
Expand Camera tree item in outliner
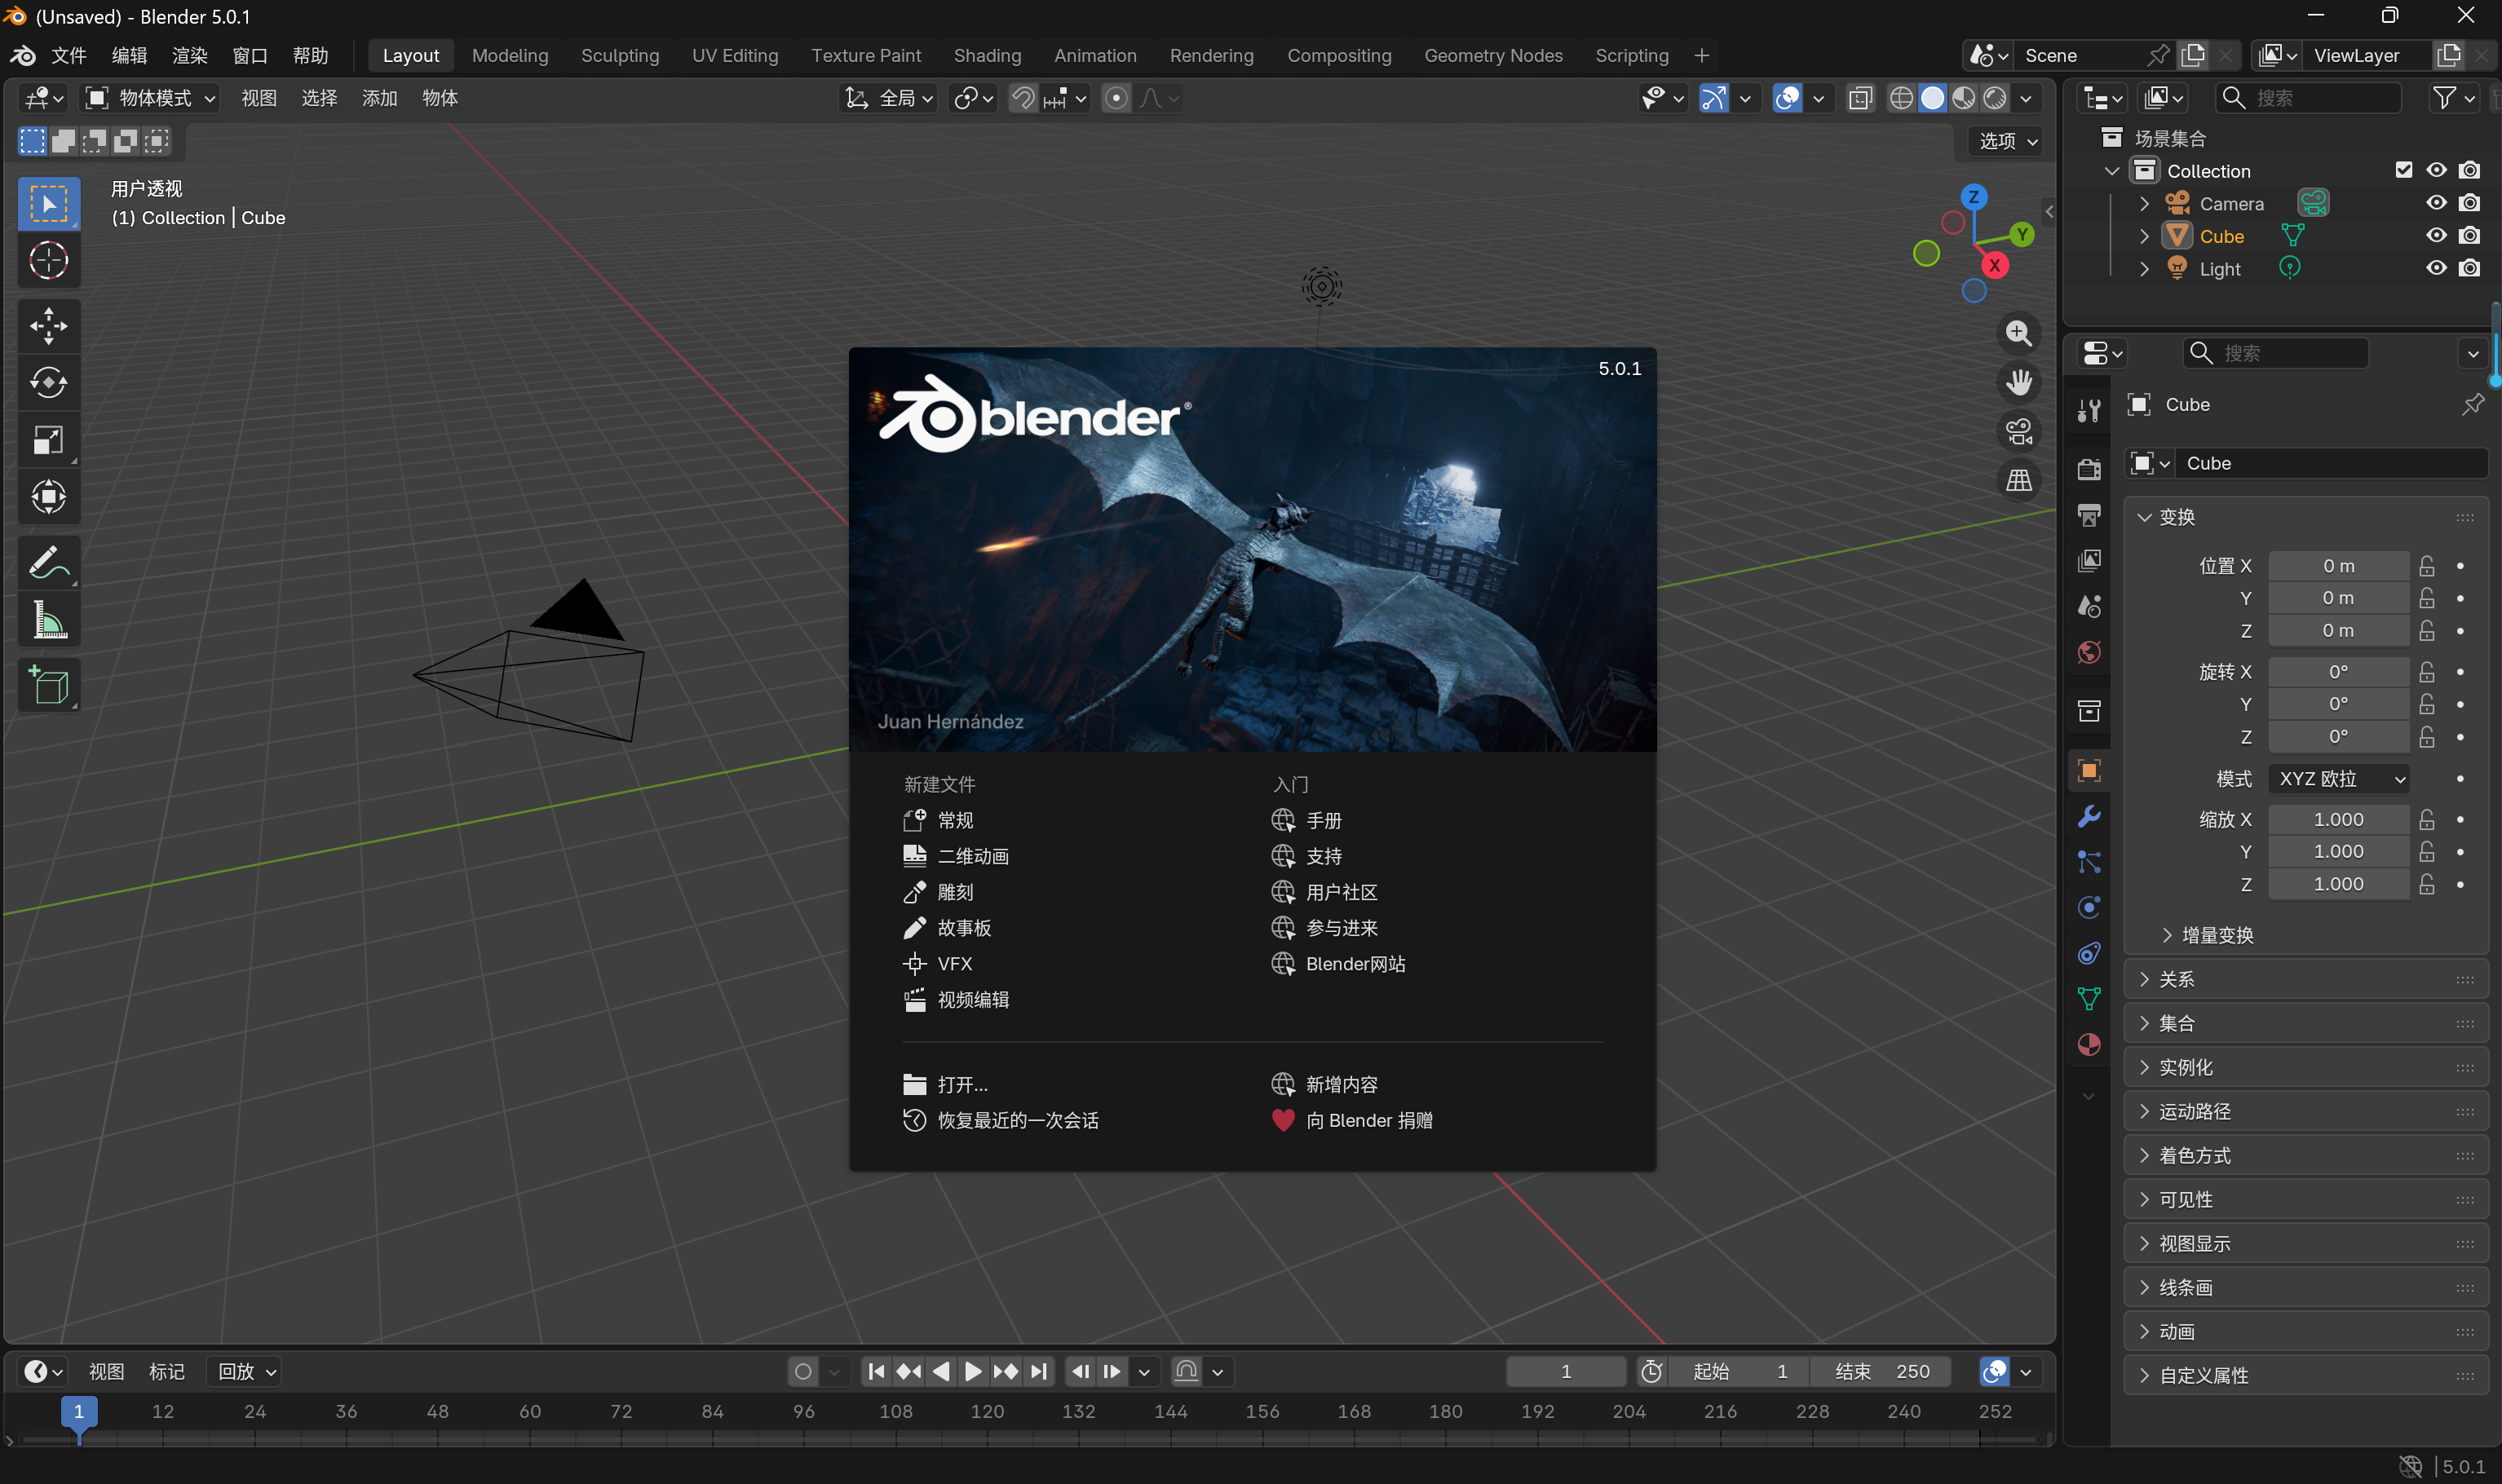(x=2143, y=204)
